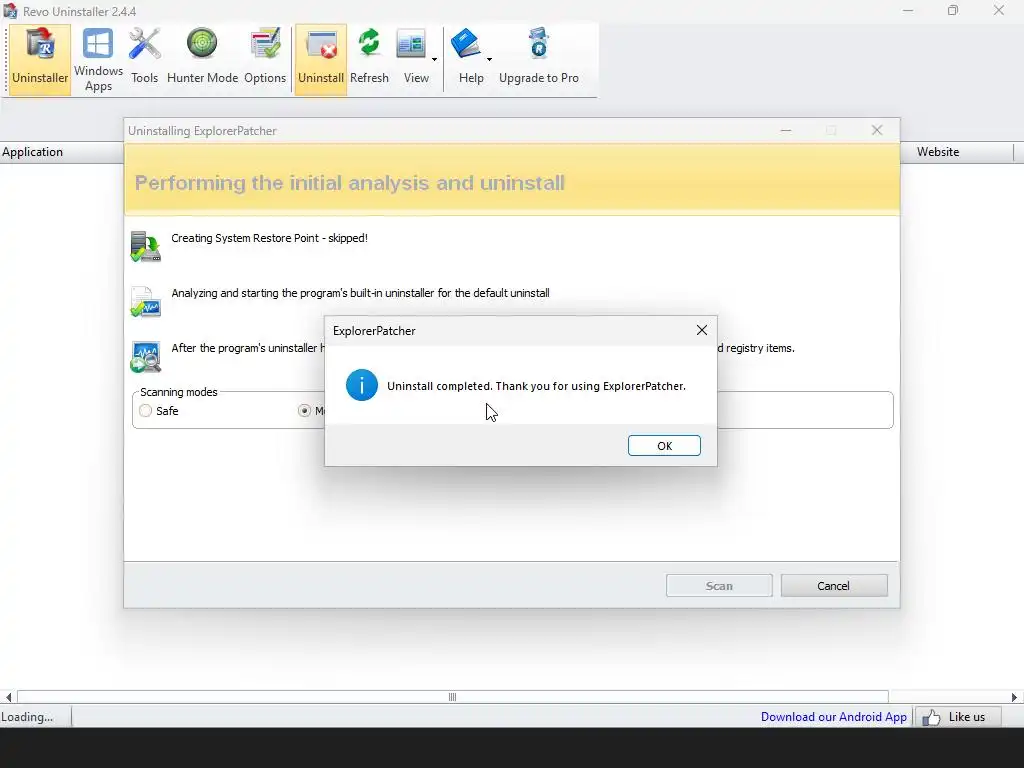
Task: Open the Windows Apps section
Action: 98,59
